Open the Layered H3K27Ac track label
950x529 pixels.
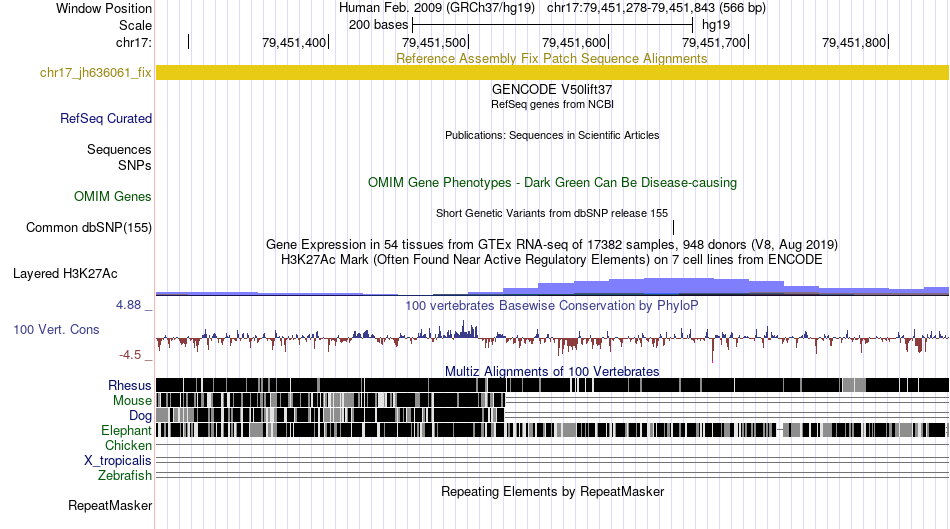coord(65,273)
